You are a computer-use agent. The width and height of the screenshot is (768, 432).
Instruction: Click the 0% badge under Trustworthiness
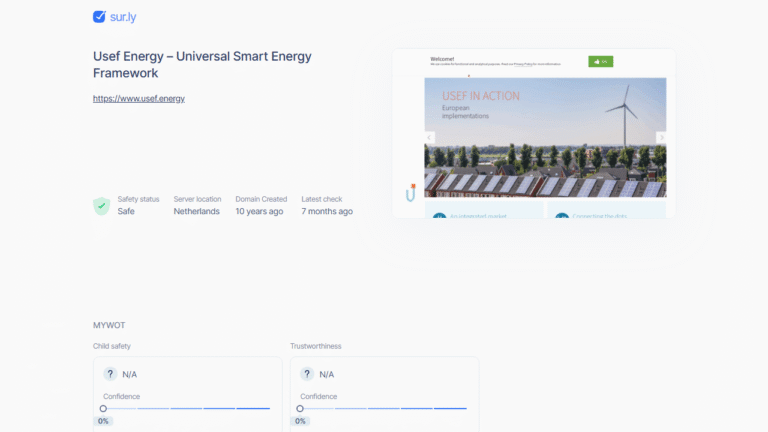(x=300, y=421)
